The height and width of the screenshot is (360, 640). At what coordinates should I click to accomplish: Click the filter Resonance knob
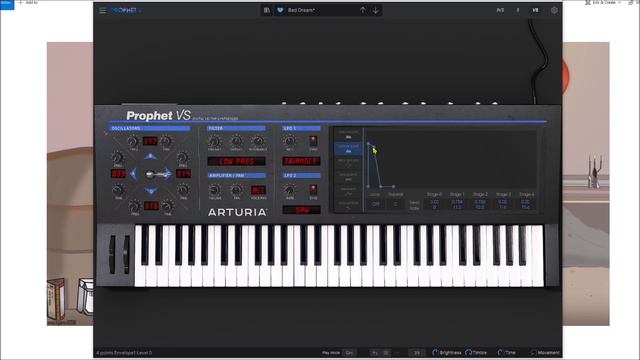[258, 141]
